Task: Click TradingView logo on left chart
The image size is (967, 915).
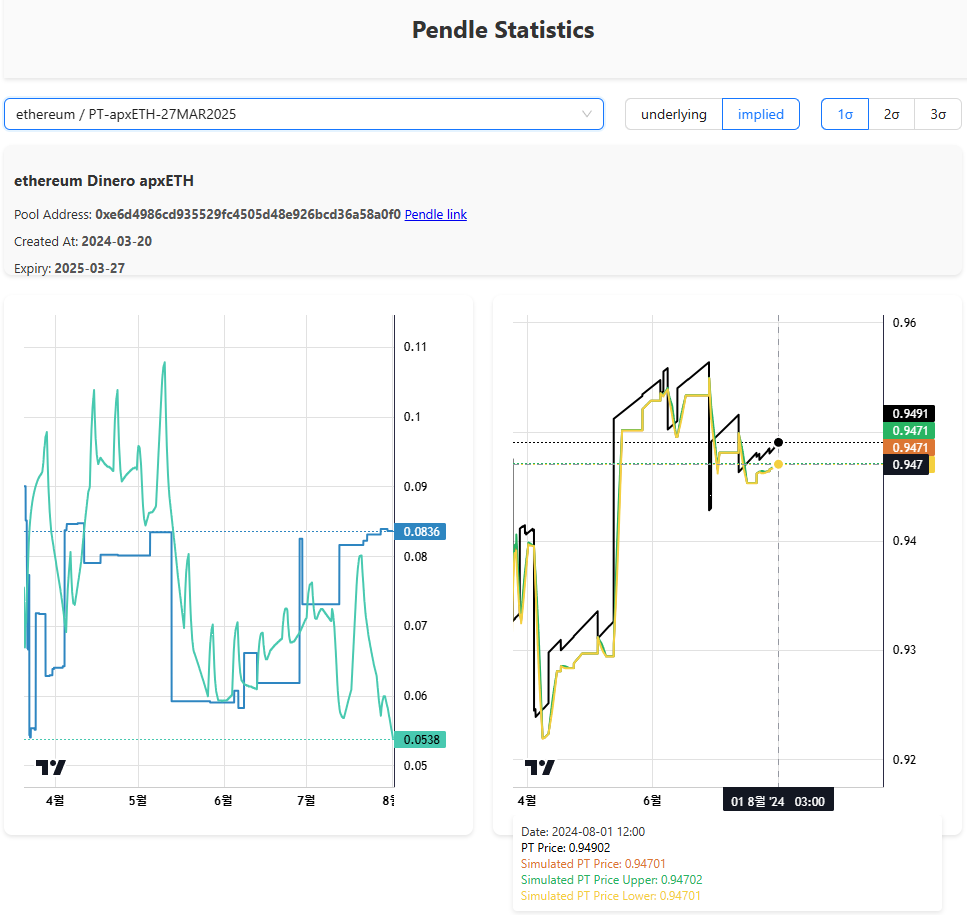Action: (x=51, y=767)
